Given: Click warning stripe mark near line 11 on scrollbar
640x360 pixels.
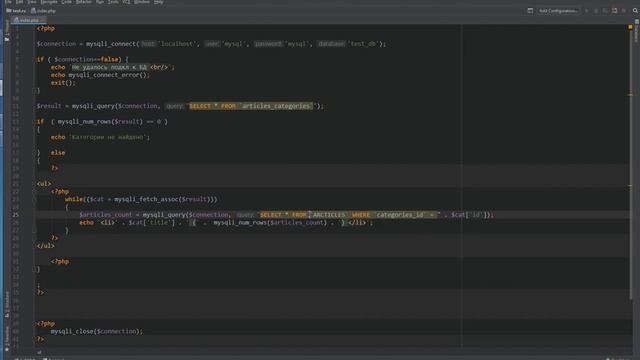Looking at the screenshot, I should (630, 95).
